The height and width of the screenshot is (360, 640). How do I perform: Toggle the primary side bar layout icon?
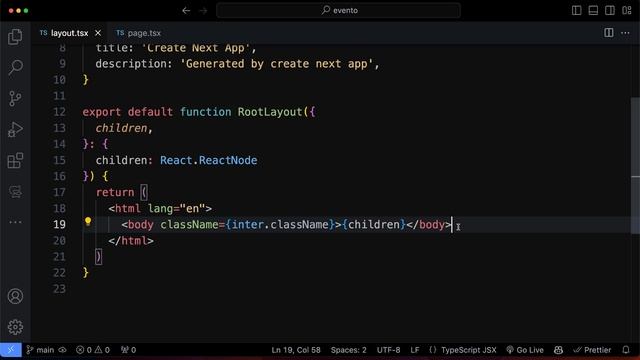[576, 11]
